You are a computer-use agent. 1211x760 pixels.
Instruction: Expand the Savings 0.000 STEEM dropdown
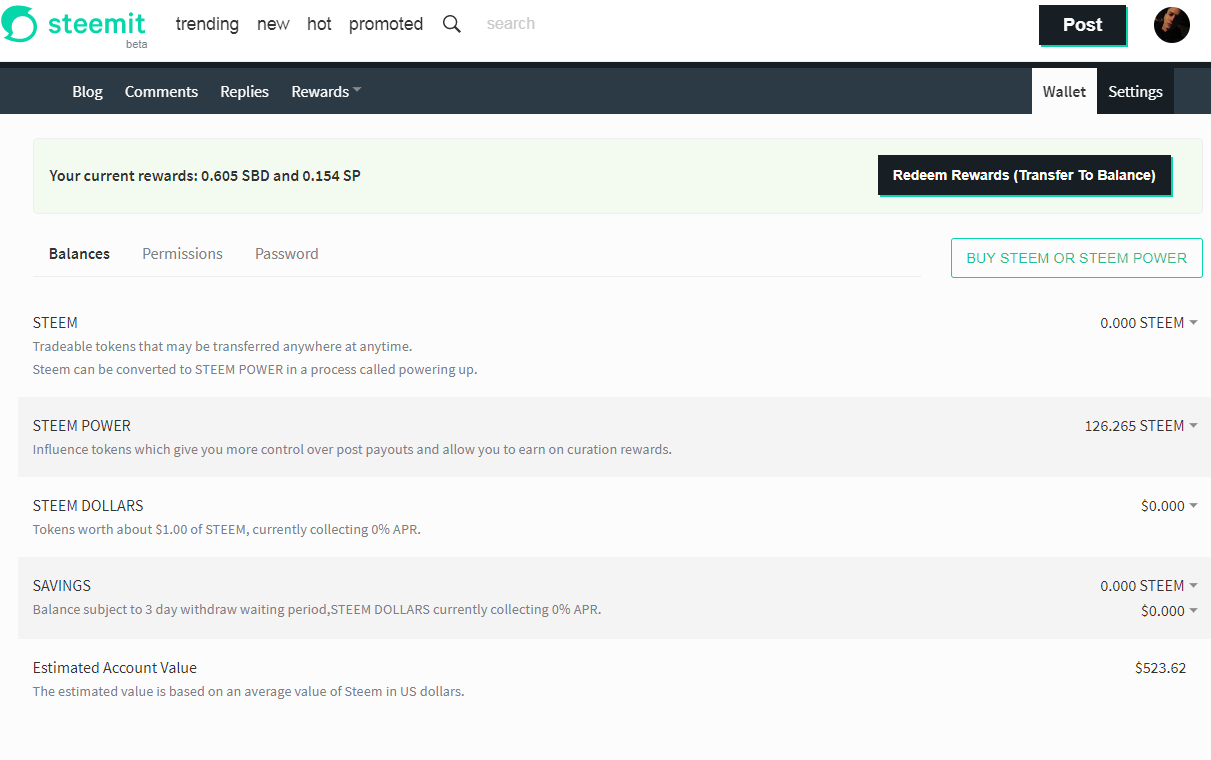tap(1149, 586)
